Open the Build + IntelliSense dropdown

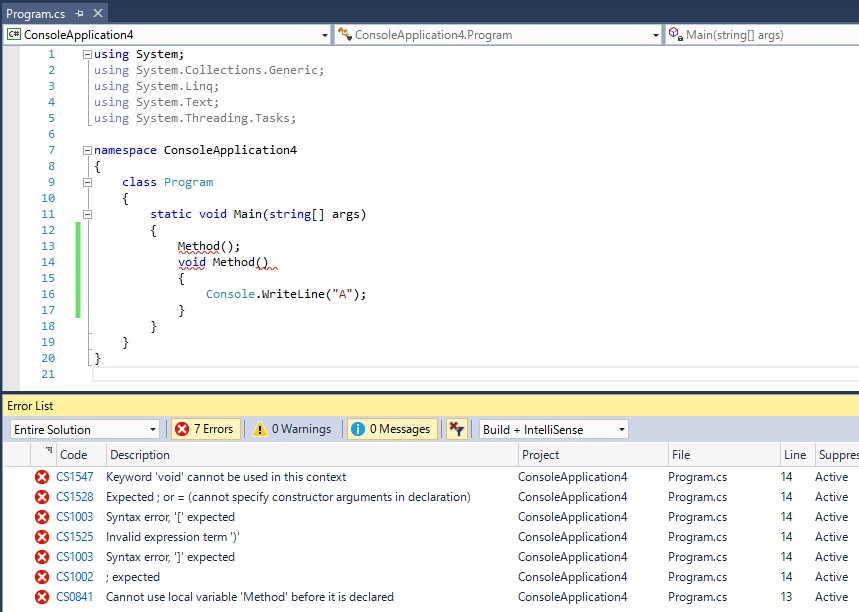click(x=554, y=429)
